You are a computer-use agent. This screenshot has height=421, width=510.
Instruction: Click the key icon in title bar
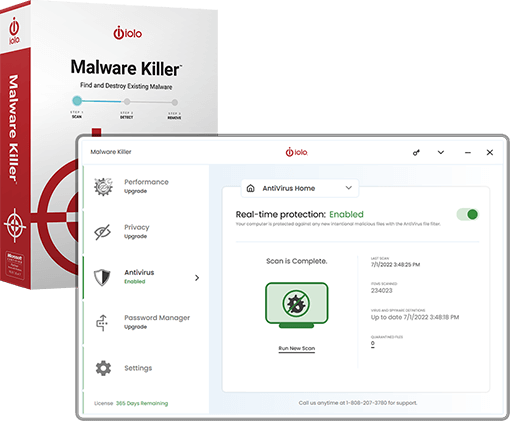[x=416, y=153]
